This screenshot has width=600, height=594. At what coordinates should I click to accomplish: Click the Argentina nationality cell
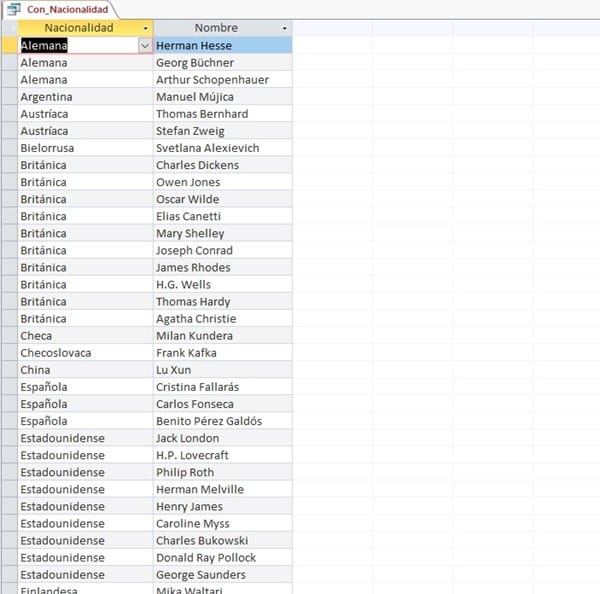coord(85,97)
